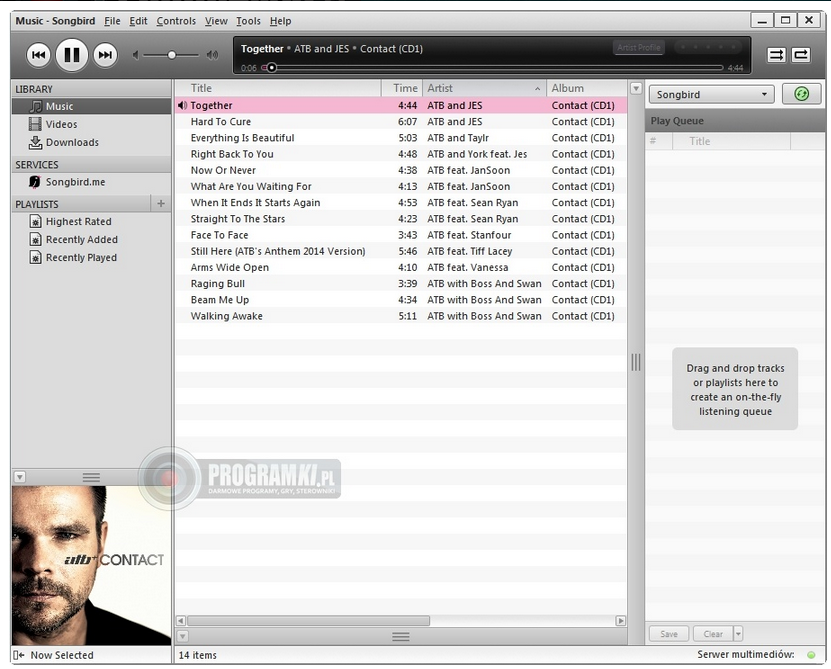Click the right pane splitter grip
This screenshot has height=669, width=831.
click(636, 363)
